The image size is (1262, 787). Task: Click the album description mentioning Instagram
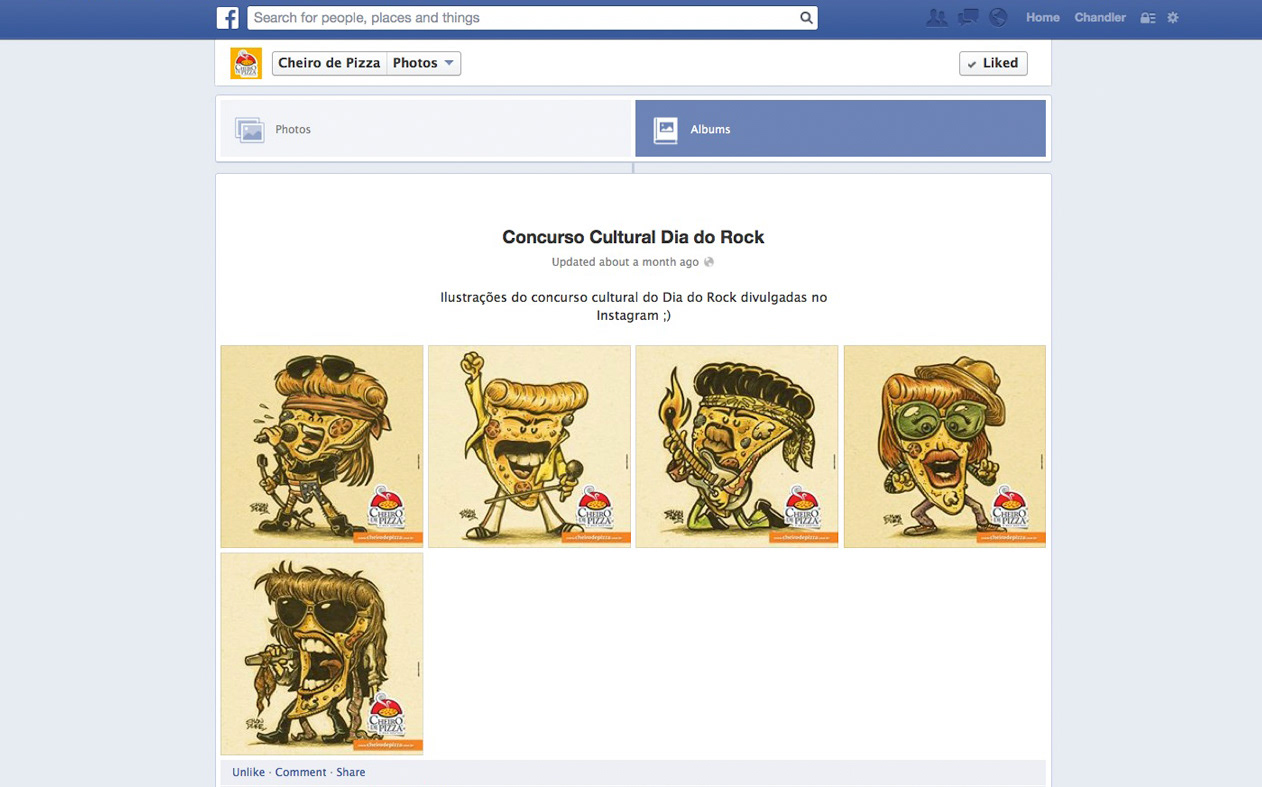point(633,306)
